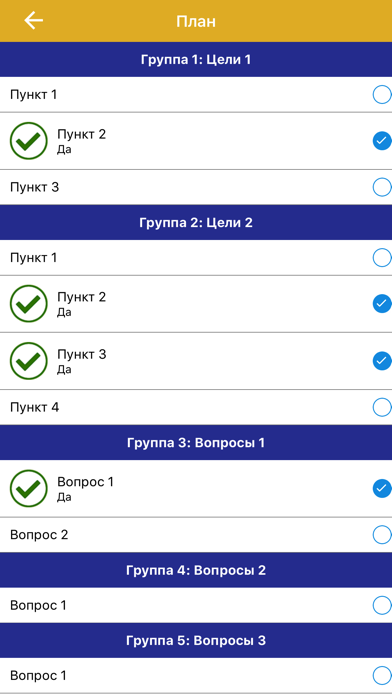Check the circle for Группа 1 Пункт 1

(382, 95)
